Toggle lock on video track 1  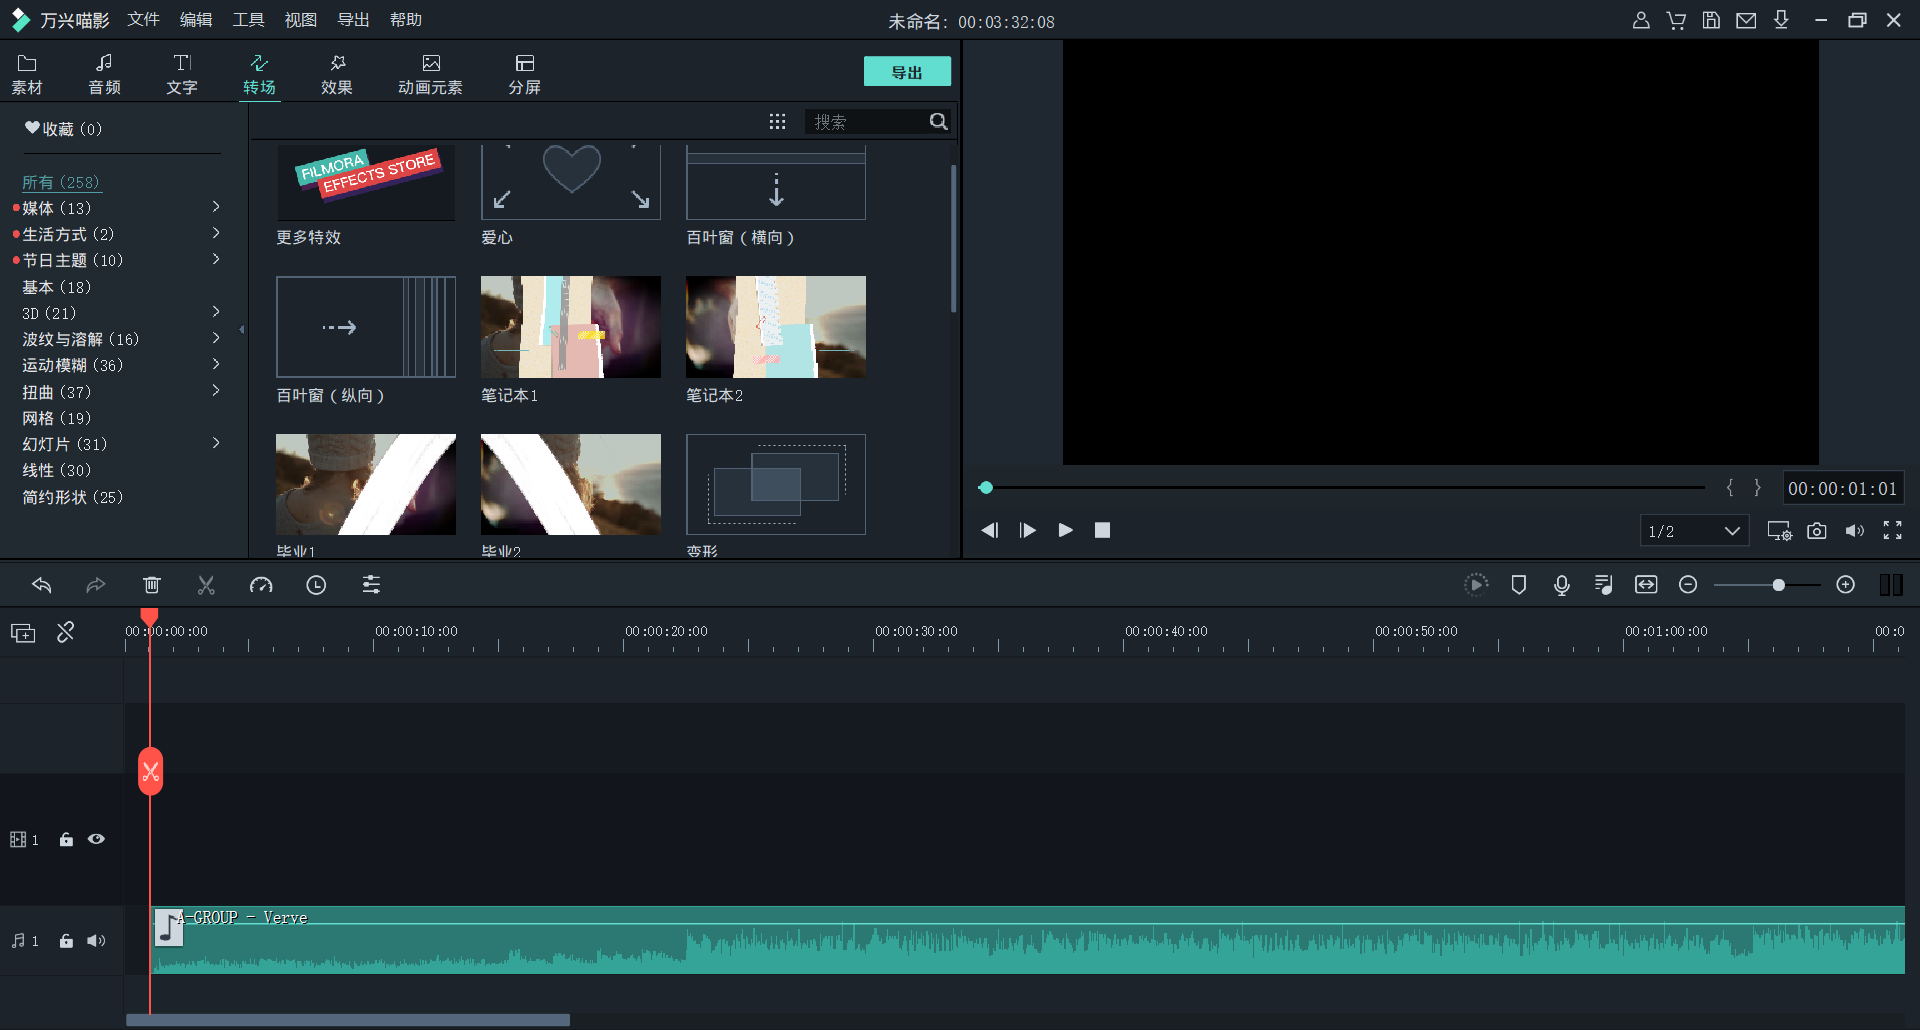coord(66,839)
